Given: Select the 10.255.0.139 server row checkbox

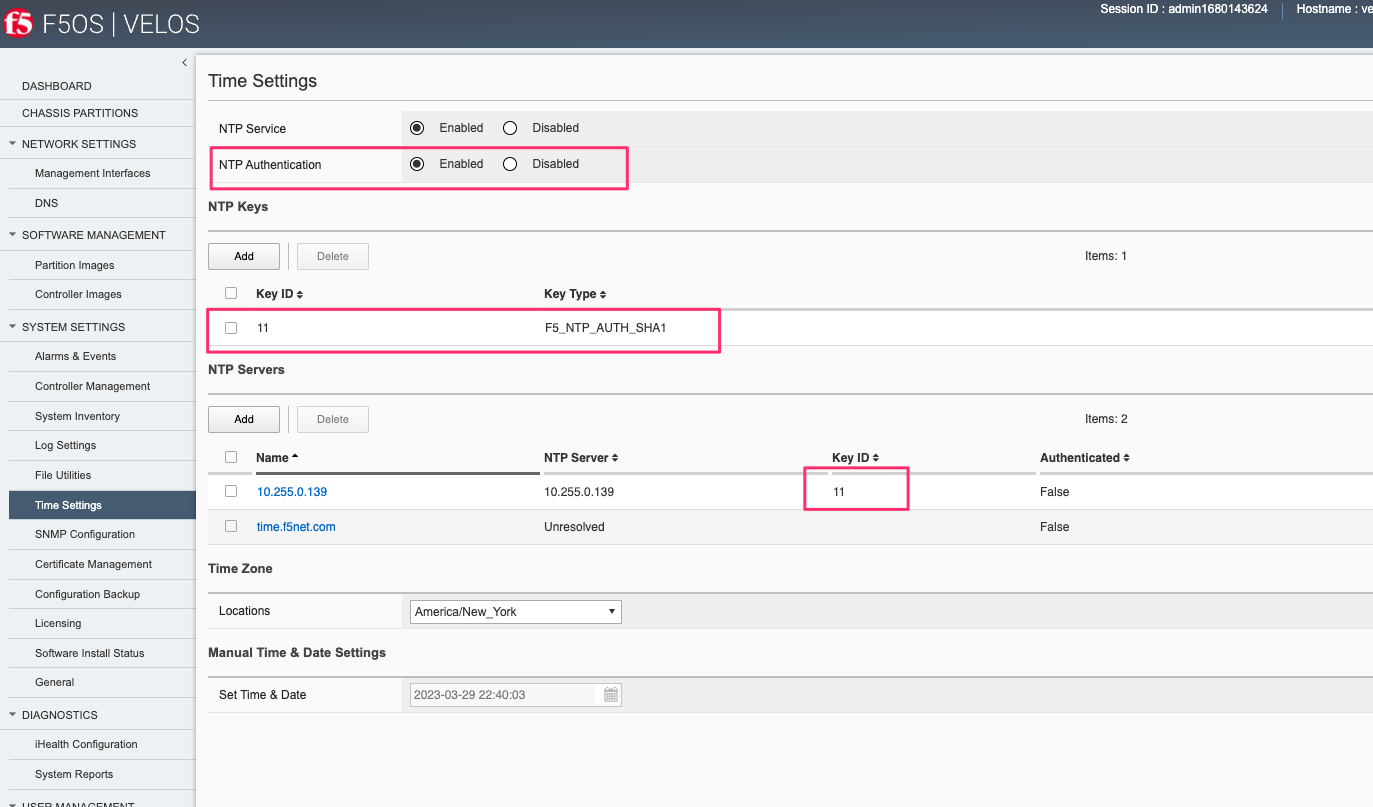Looking at the screenshot, I should click(x=231, y=491).
